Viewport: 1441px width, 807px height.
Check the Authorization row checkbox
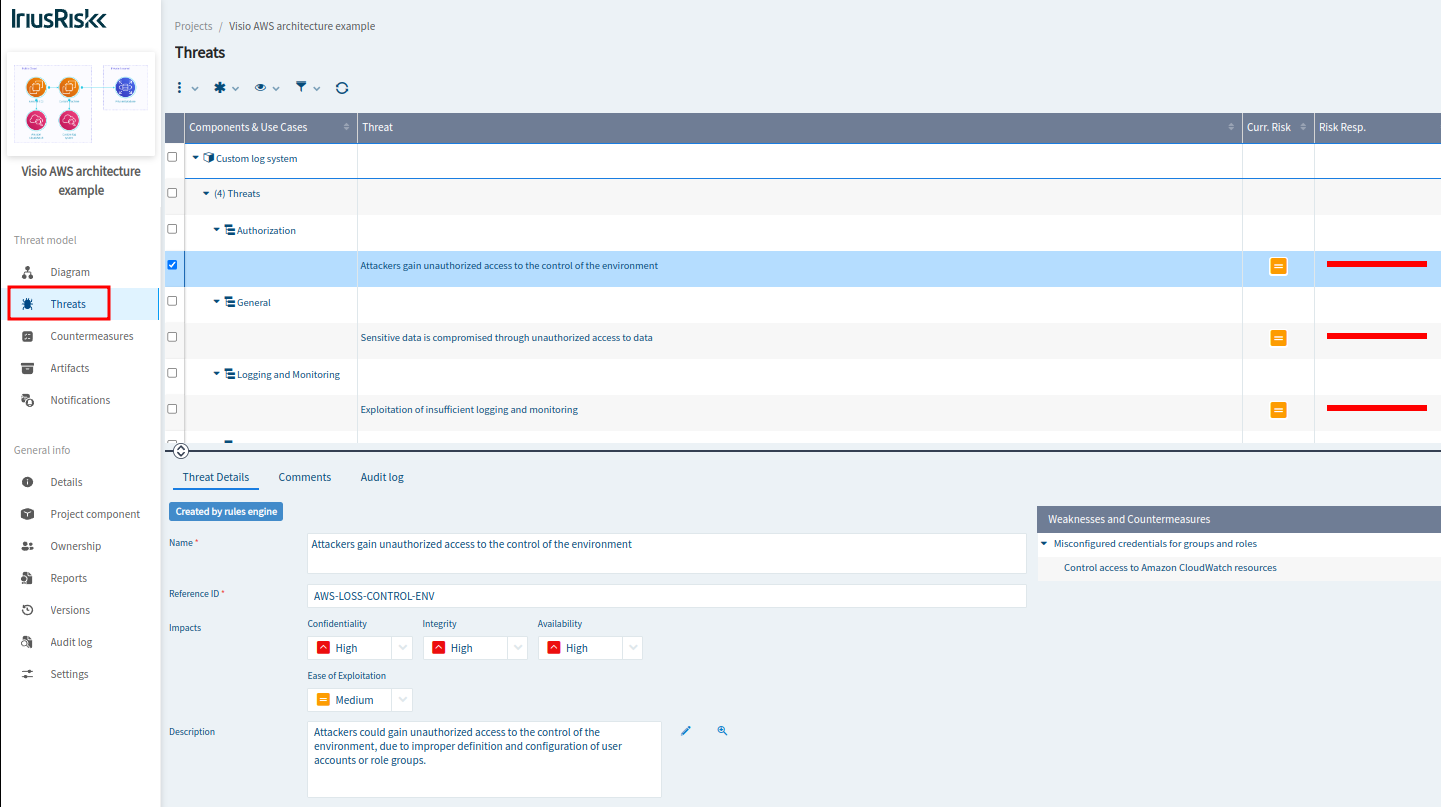coord(172,229)
